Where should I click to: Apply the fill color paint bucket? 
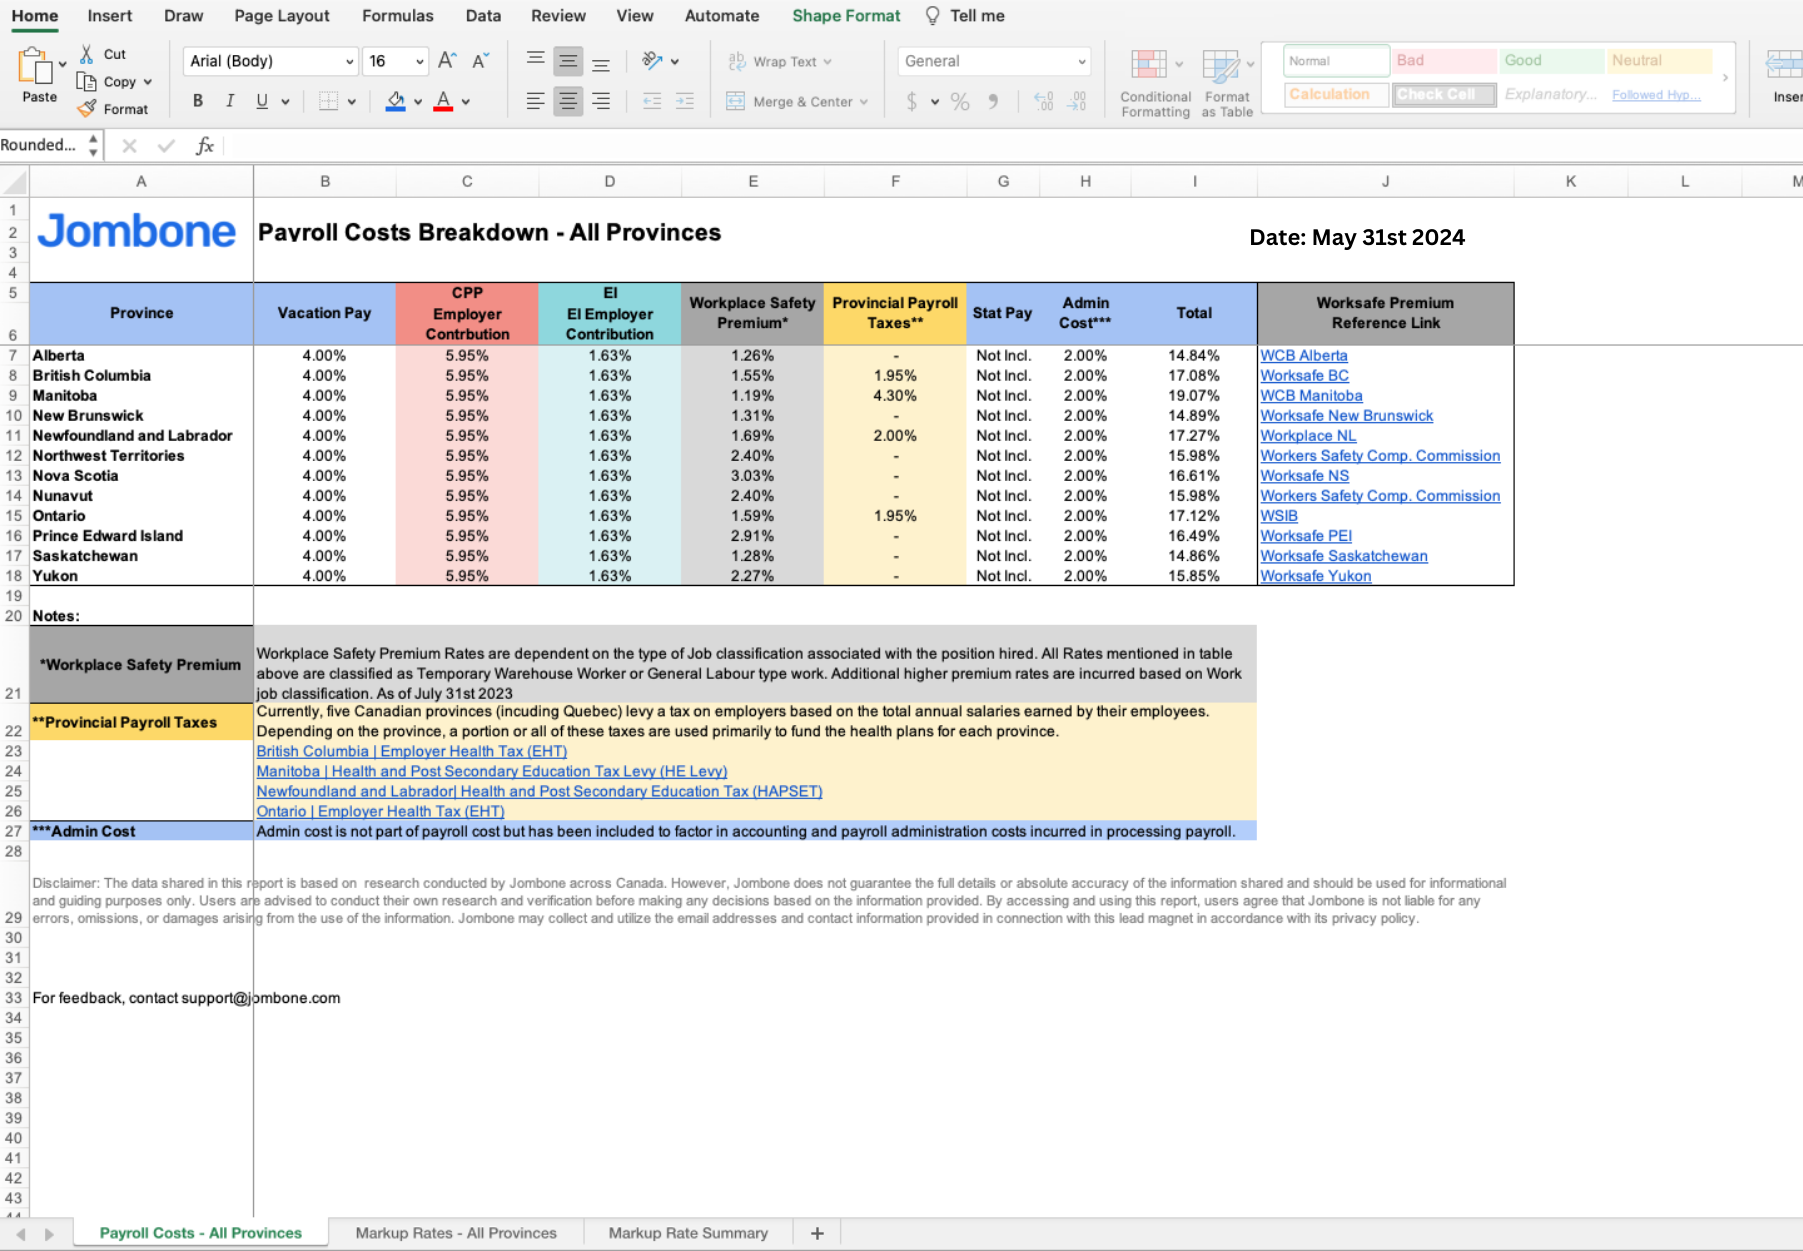[x=395, y=101]
